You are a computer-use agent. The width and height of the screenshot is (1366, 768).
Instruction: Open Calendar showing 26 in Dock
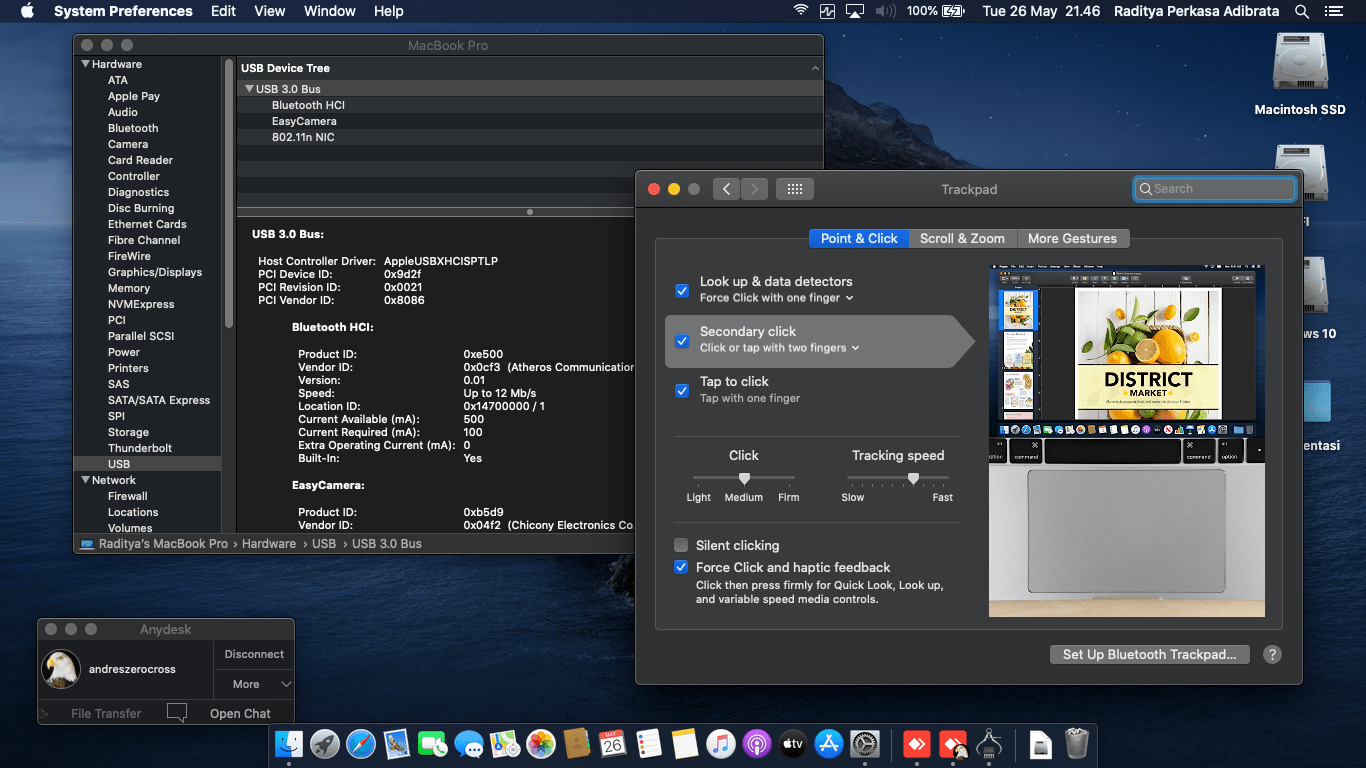[613, 744]
